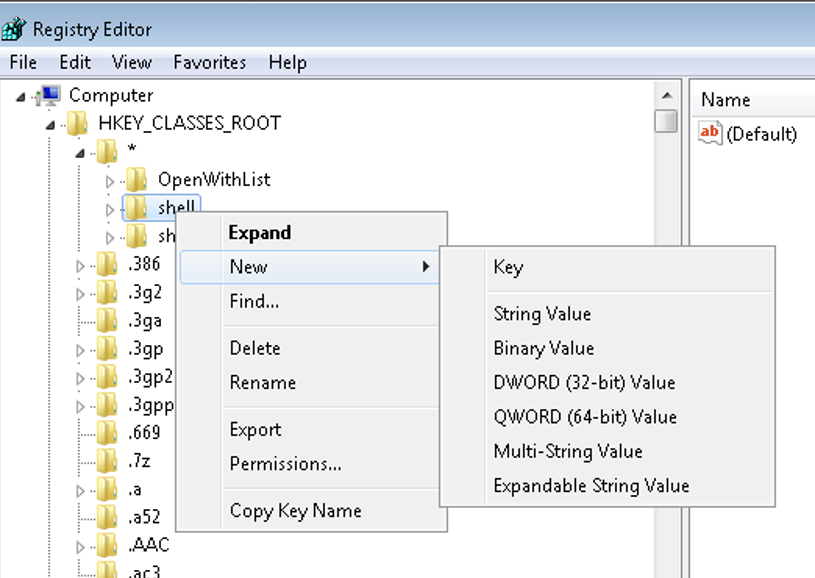The width and height of the screenshot is (815, 578).
Task: Select the (Default) value entry
Action: click(761, 134)
